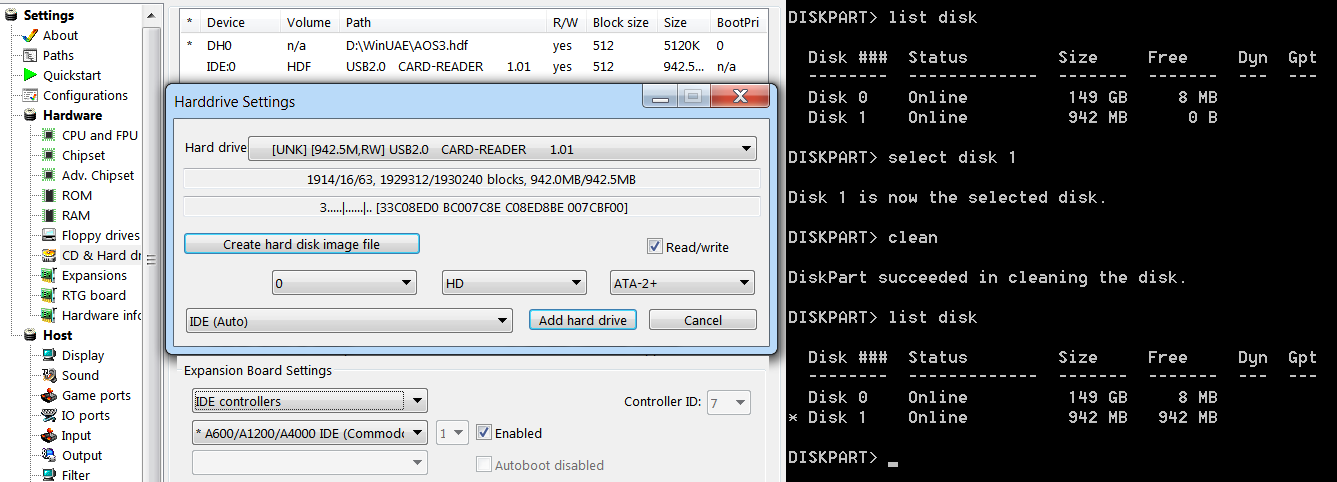
Task: Select the Input icon
Action: coord(48,435)
